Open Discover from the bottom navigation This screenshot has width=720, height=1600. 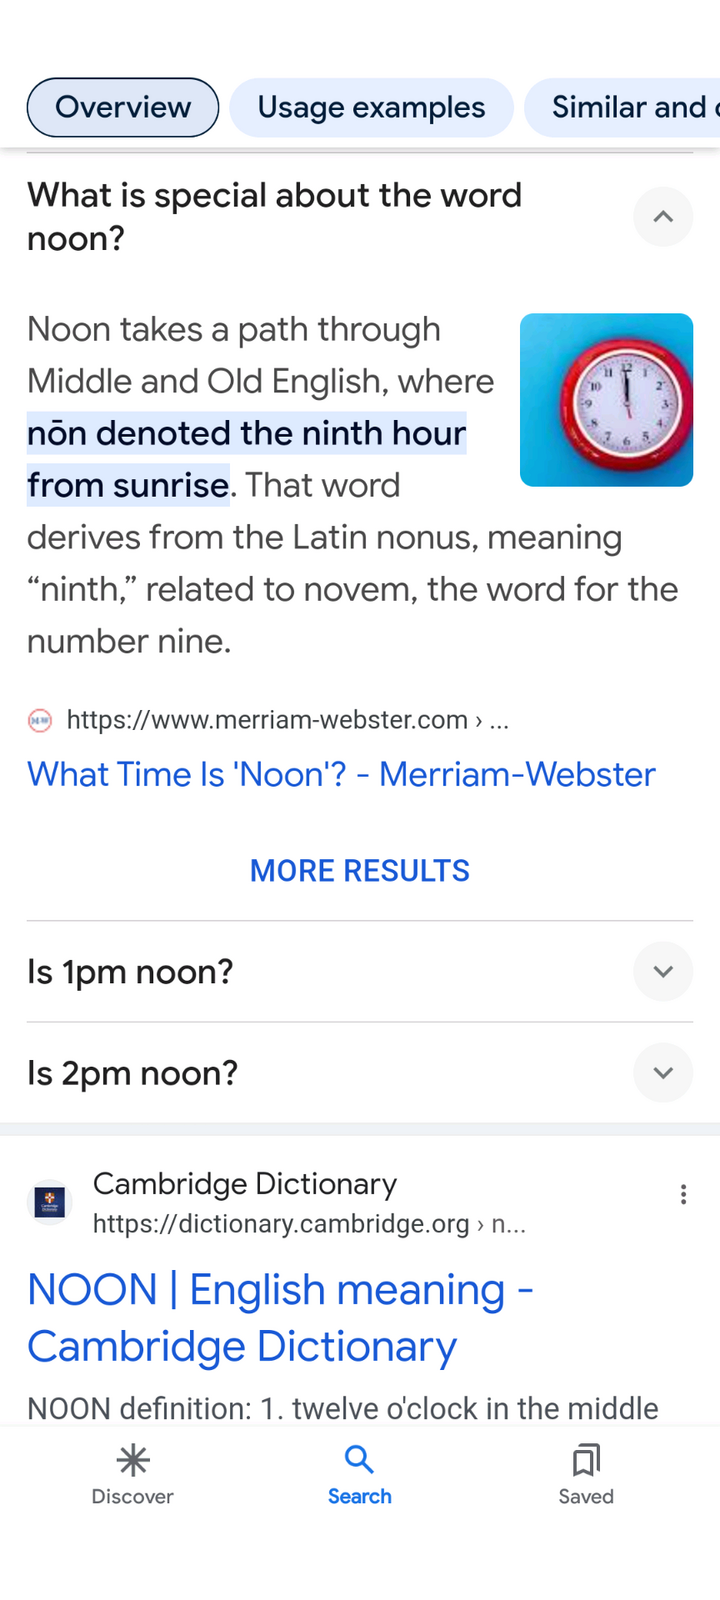point(132,1475)
